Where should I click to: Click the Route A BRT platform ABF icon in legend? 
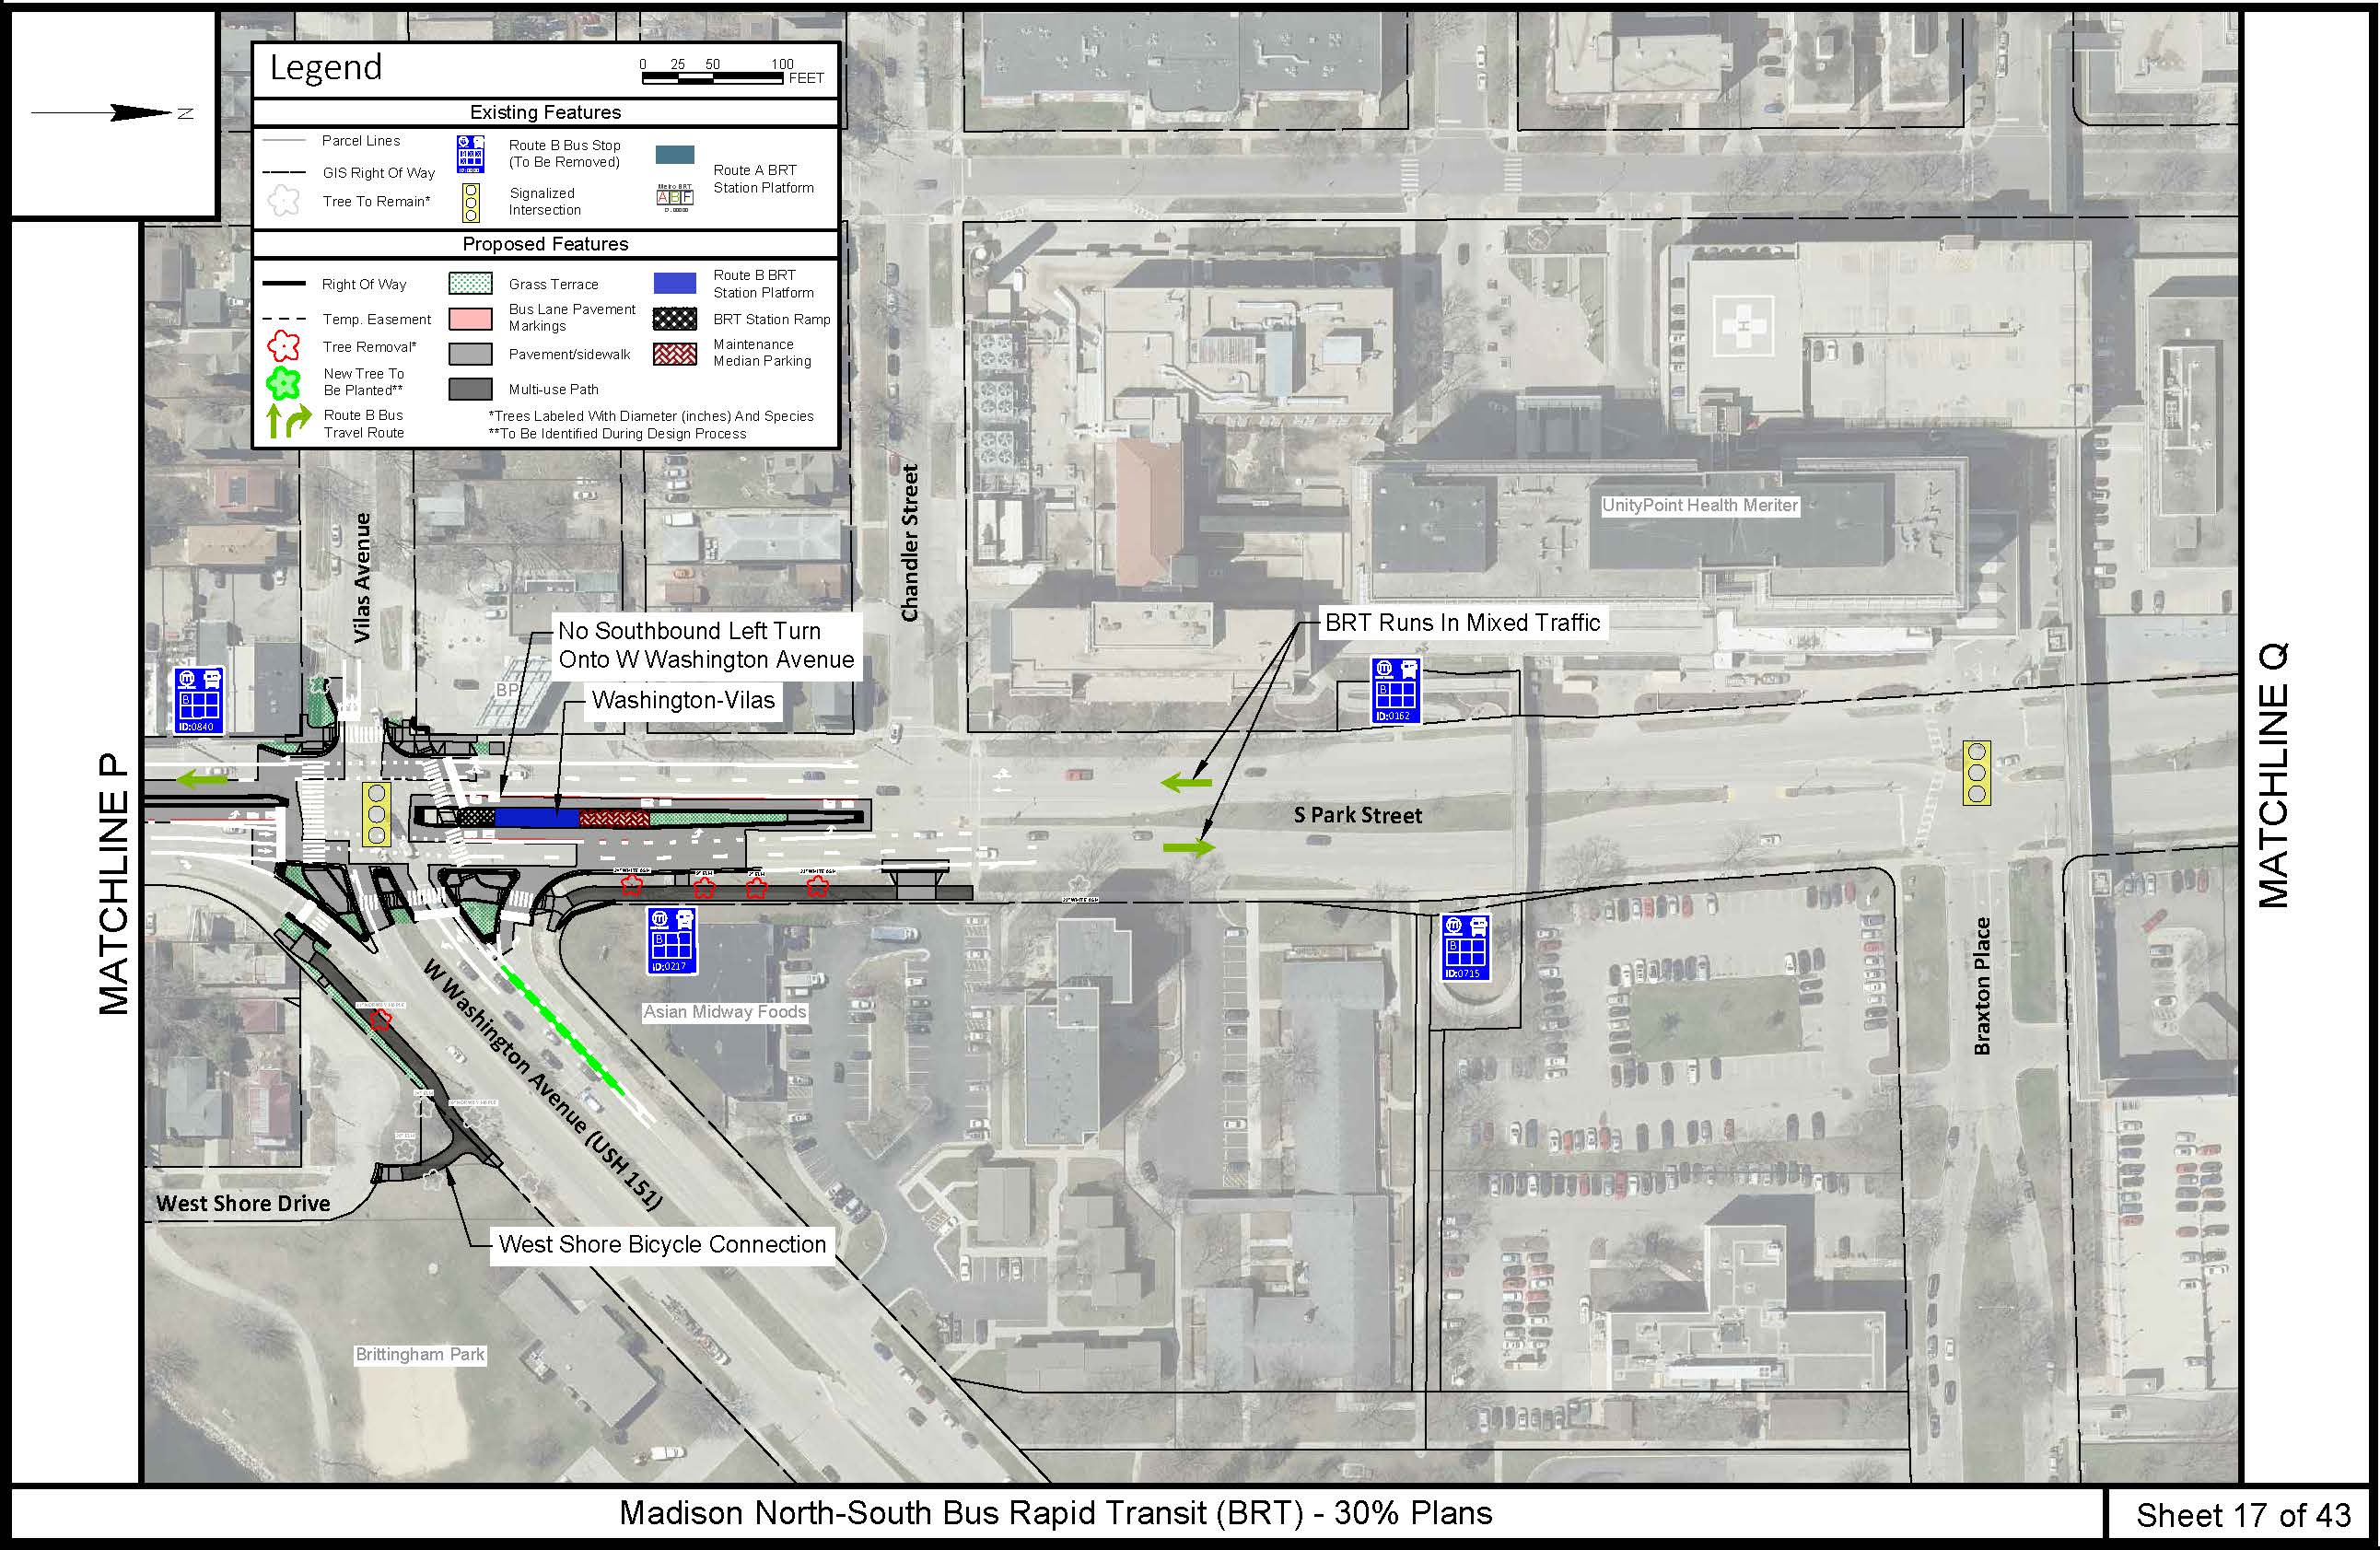coord(674,197)
